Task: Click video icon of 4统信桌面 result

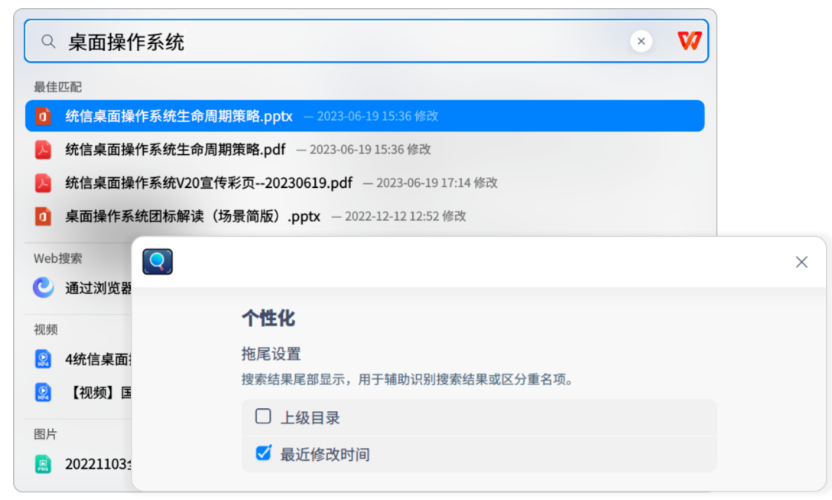Action: [43, 359]
